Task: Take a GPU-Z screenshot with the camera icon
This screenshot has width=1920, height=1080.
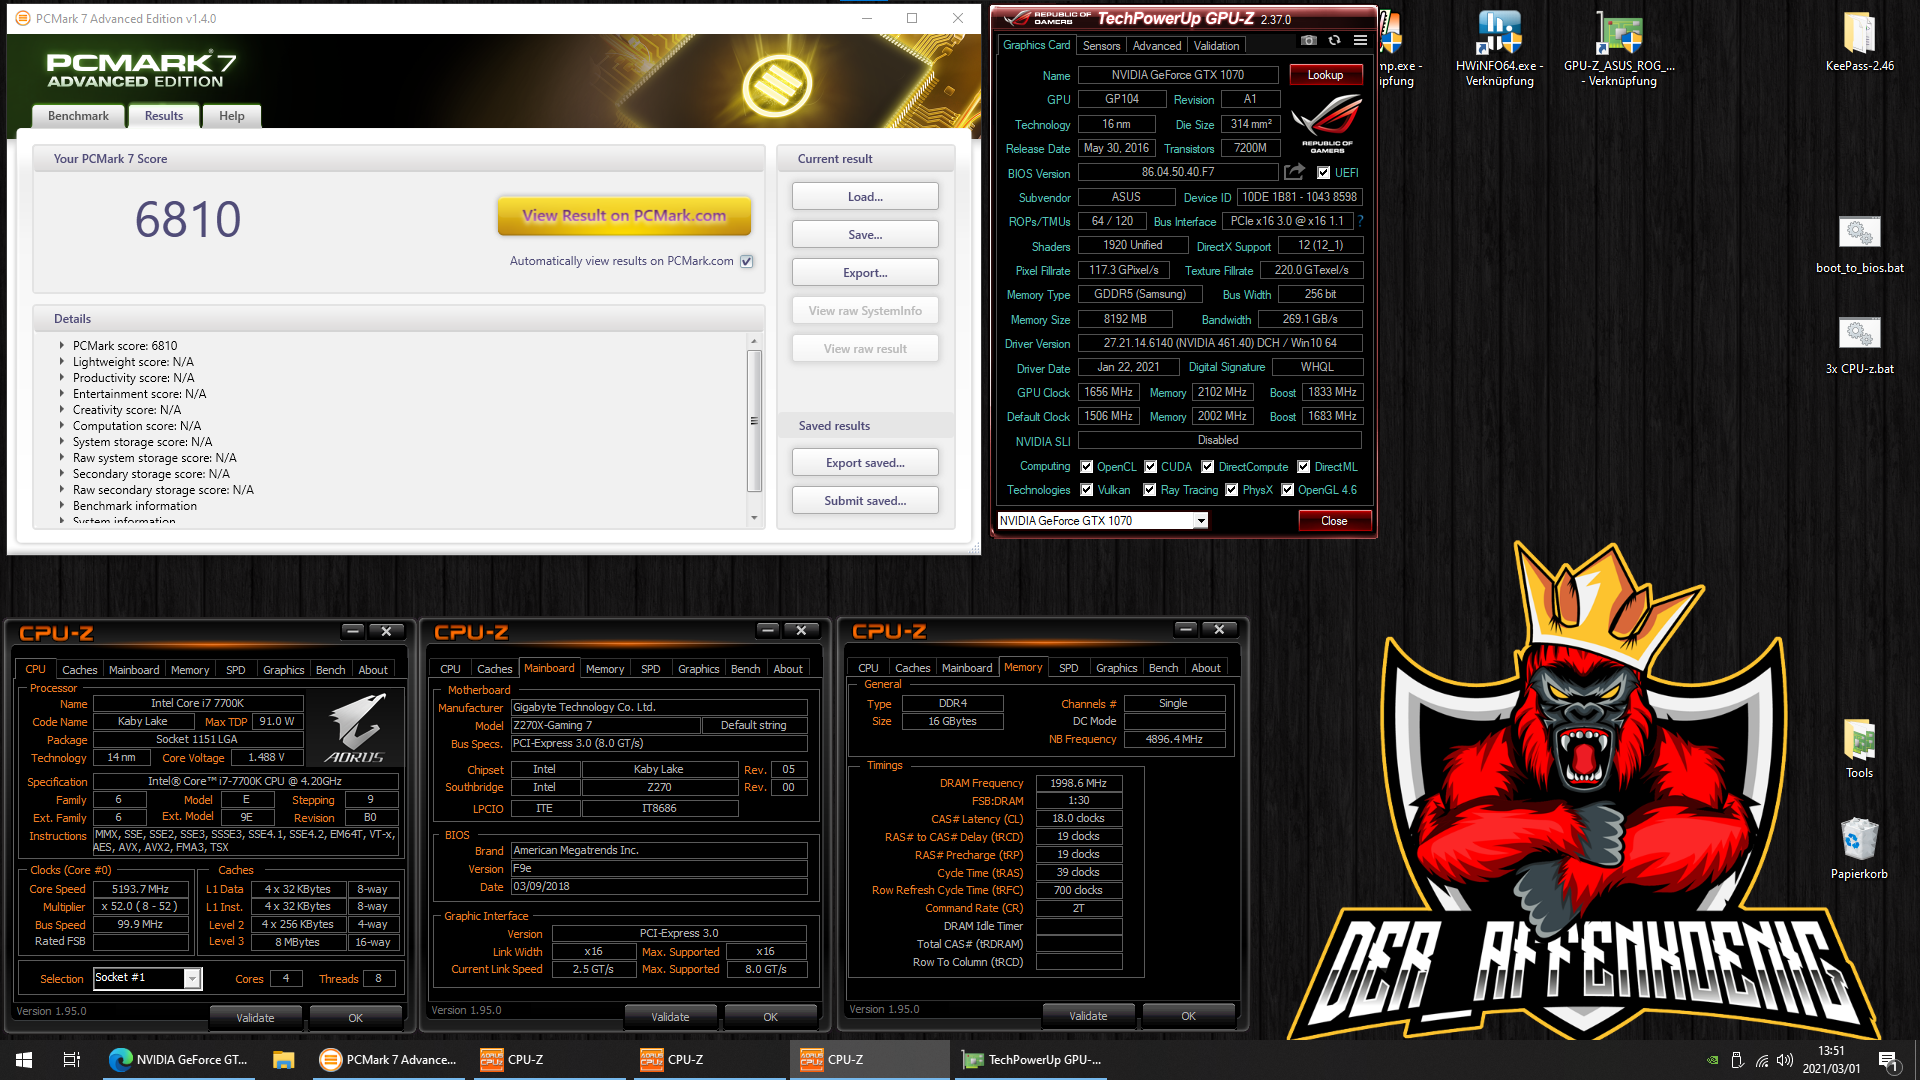Action: pyautogui.click(x=1308, y=41)
